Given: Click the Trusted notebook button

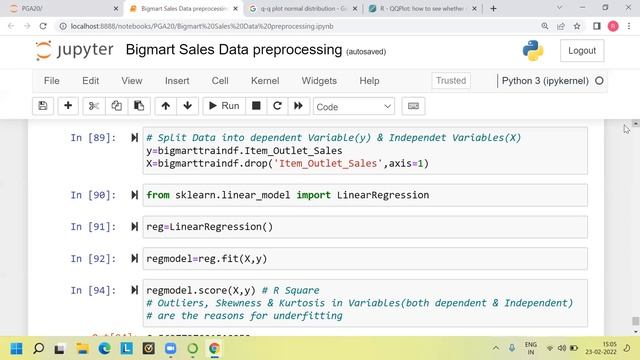Looking at the screenshot, I should tap(451, 81).
